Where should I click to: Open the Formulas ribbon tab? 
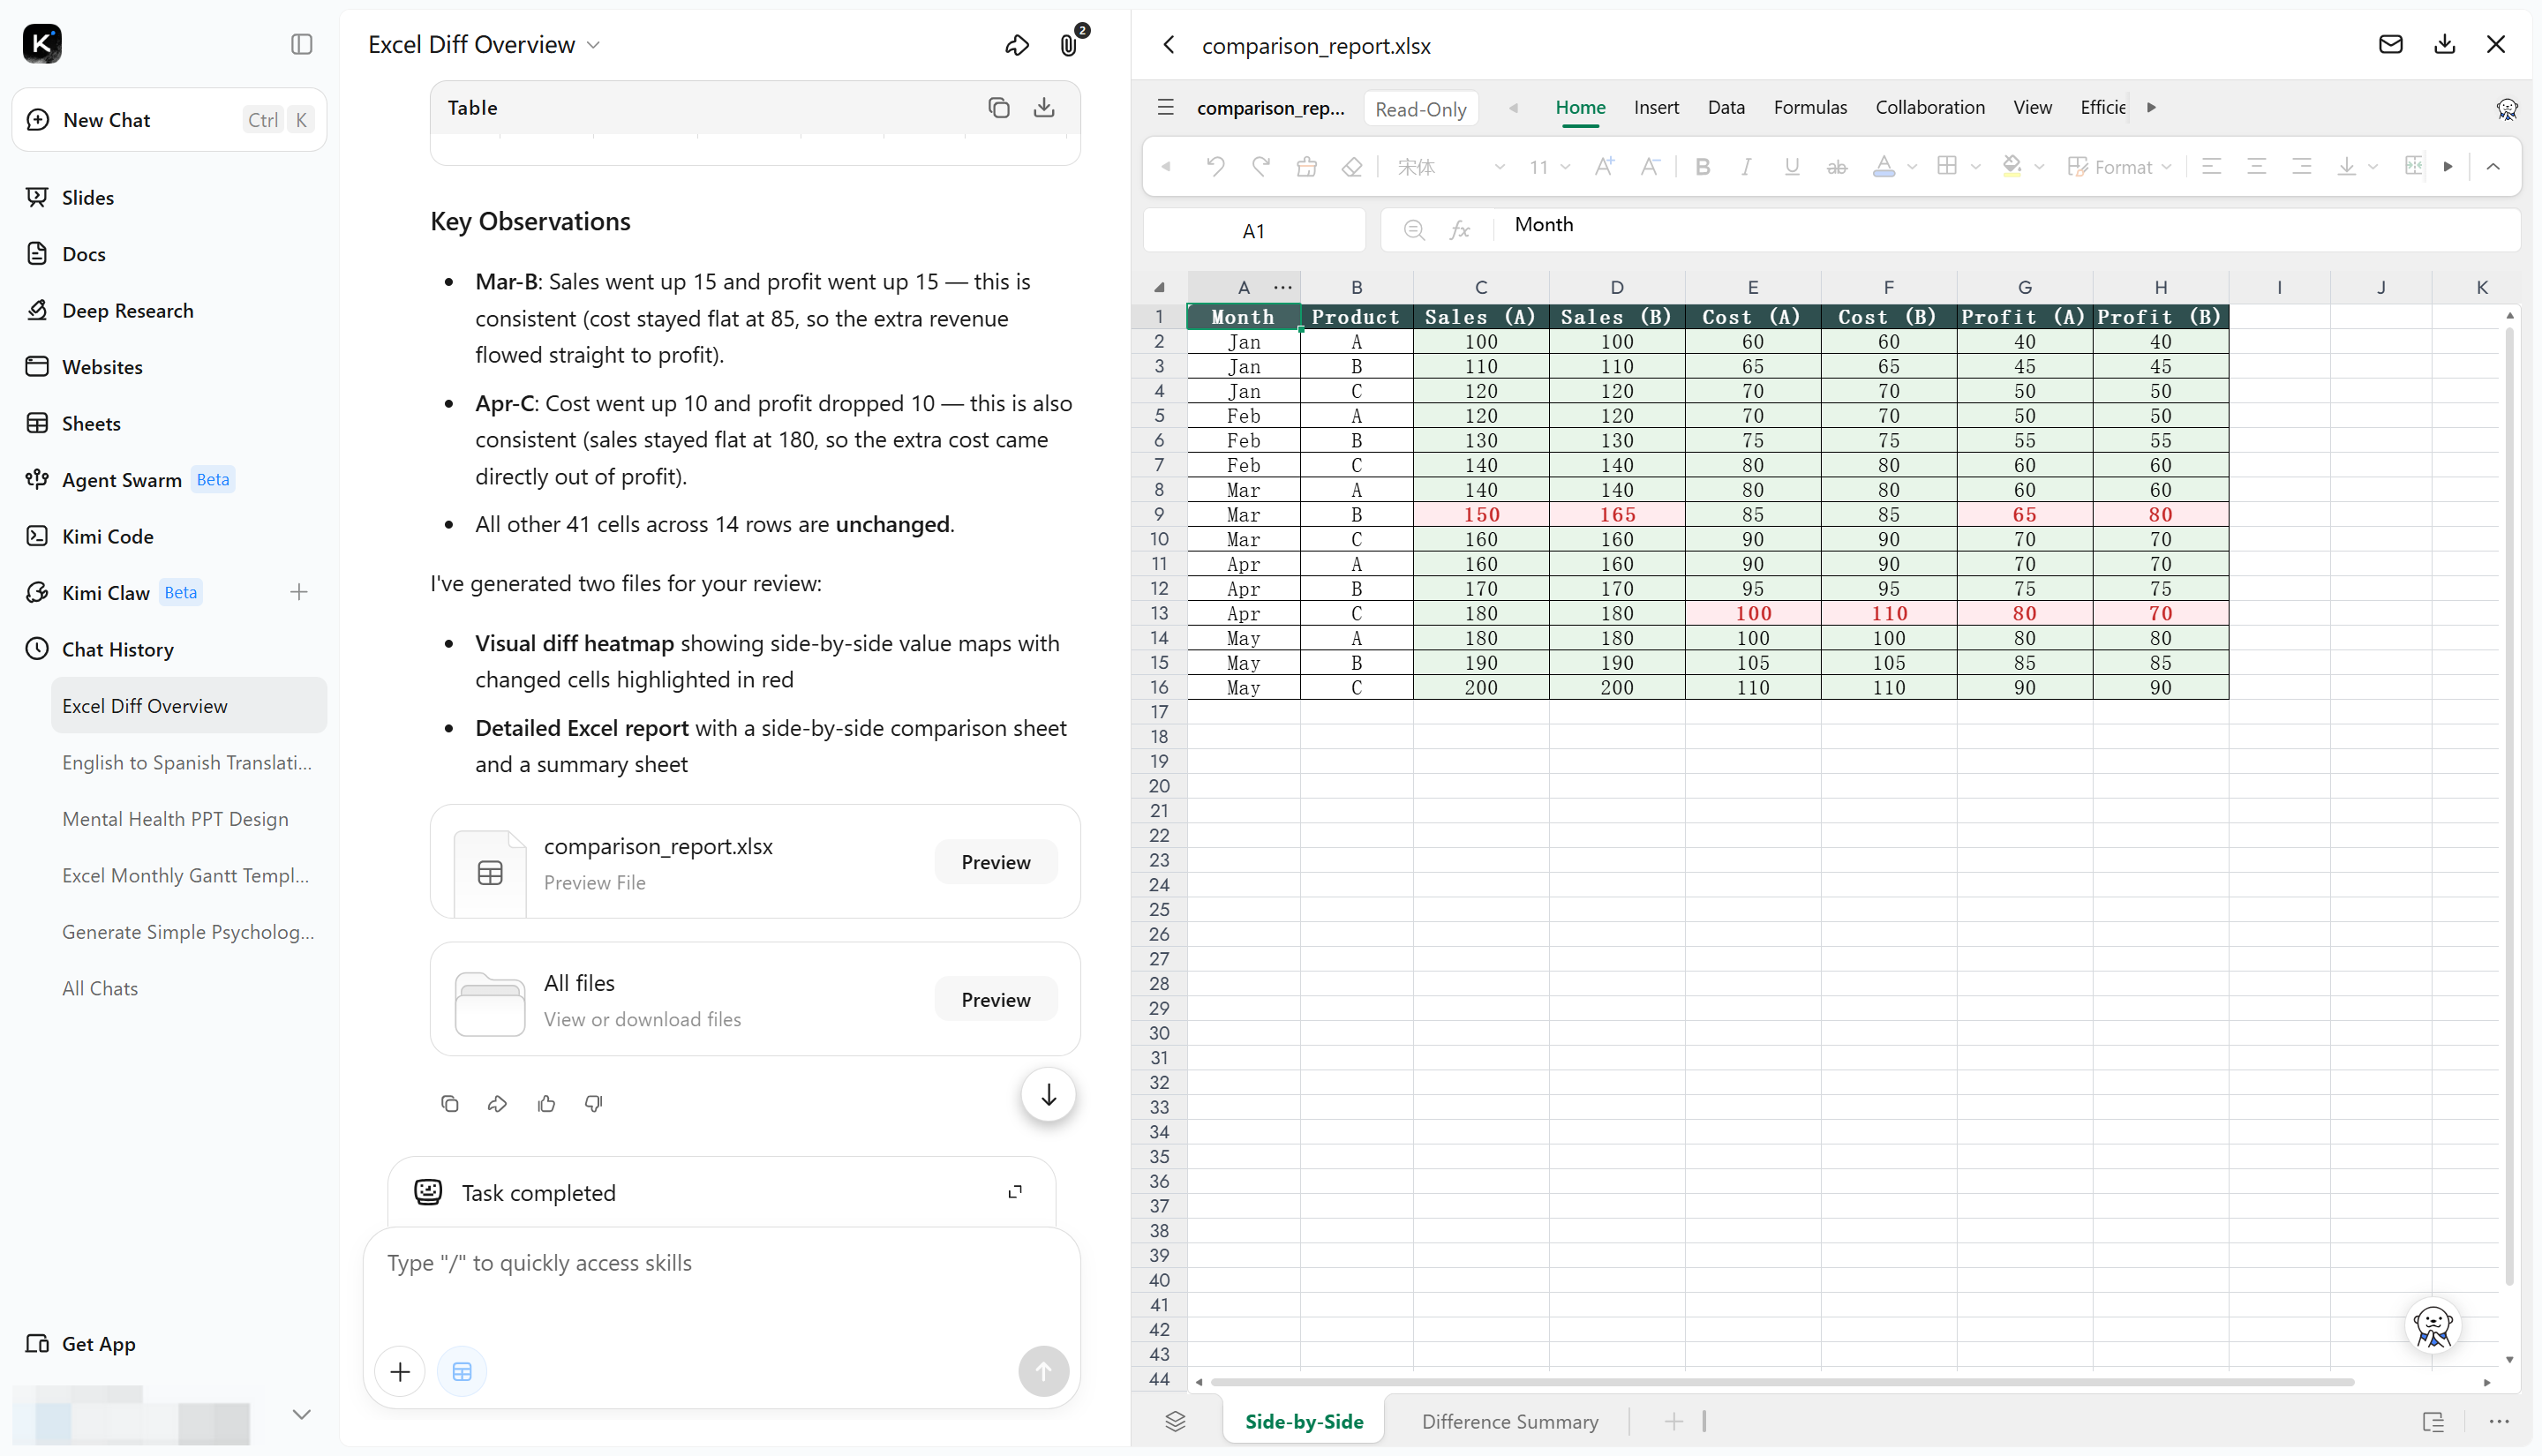(x=1810, y=107)
